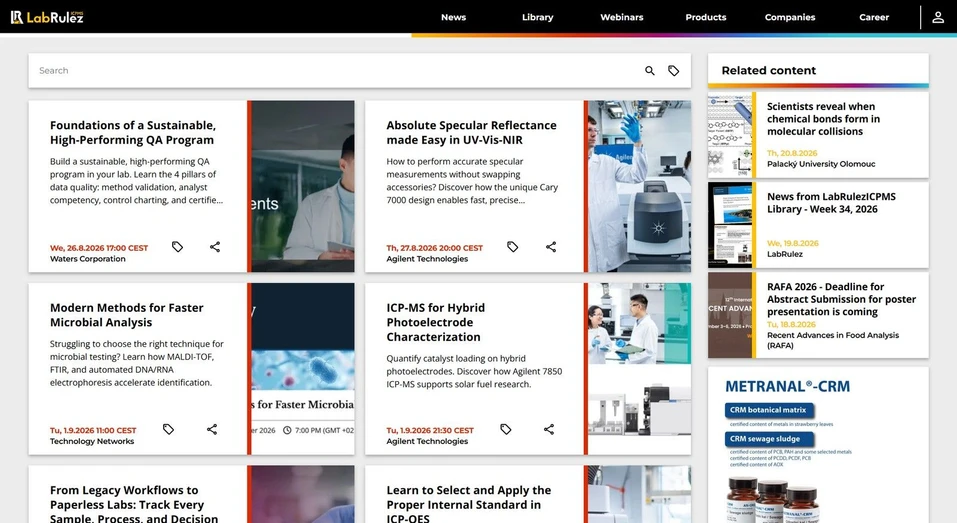The height and width of the screenshot is (523, 957).
Task: Open 'ICP-MS for Hybrid Photoelectrode Characterization' title
Action: point(436,322)
